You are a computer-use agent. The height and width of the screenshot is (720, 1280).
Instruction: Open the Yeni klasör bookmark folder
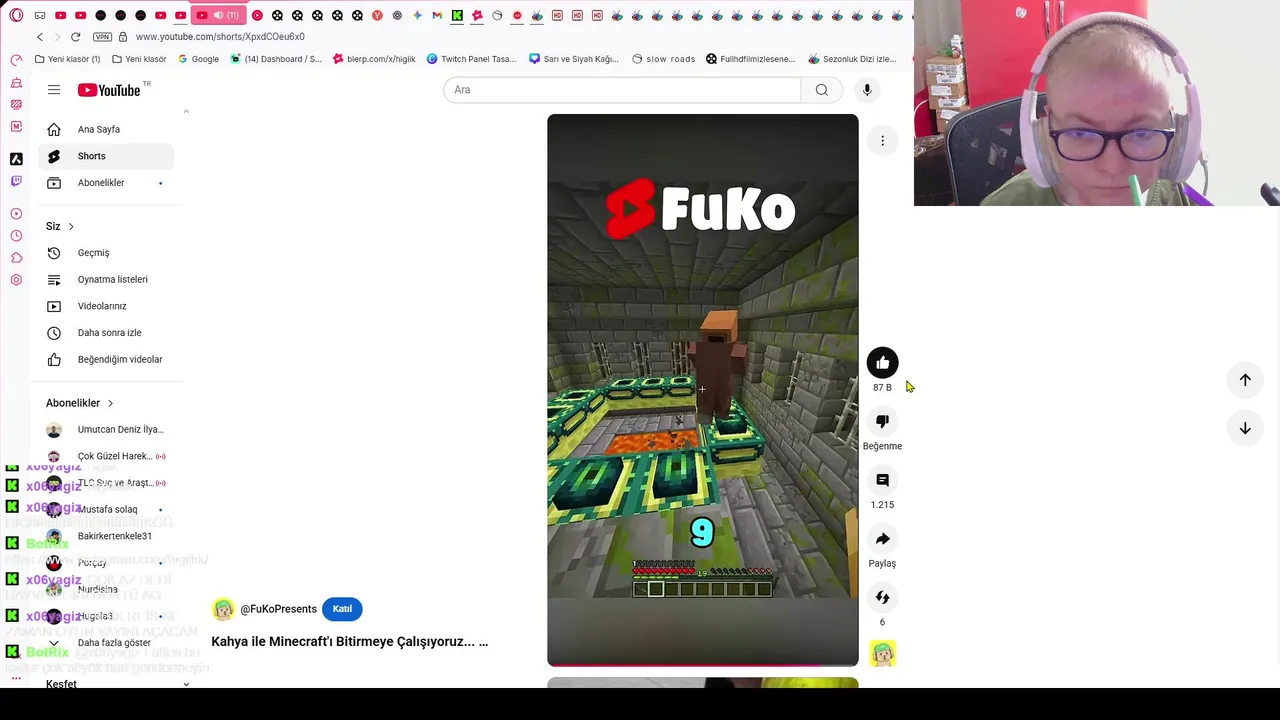(x=139, y=59)
